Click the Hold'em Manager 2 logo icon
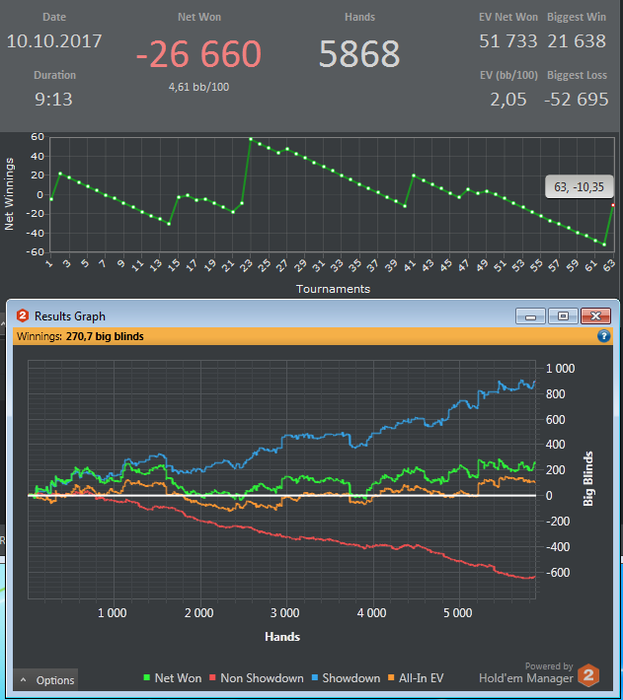The width and height of the screenshot is (623, 700). 588,675
